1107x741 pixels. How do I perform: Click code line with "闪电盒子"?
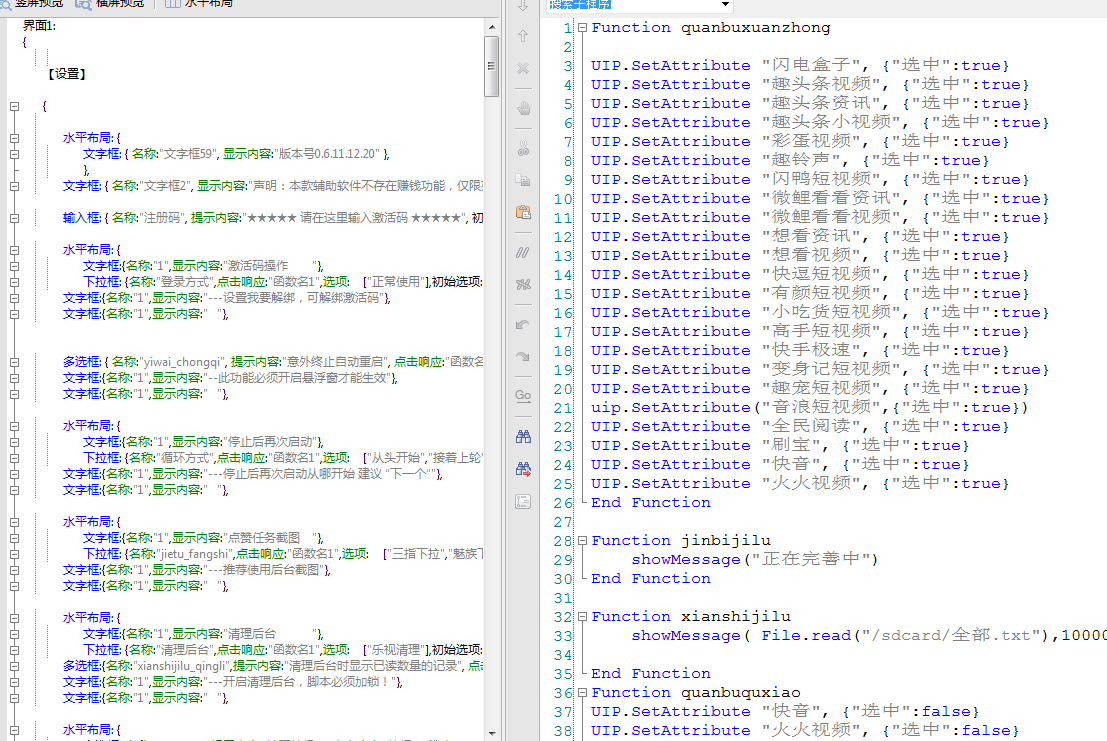pyautogui.click(x=800, y=66)
